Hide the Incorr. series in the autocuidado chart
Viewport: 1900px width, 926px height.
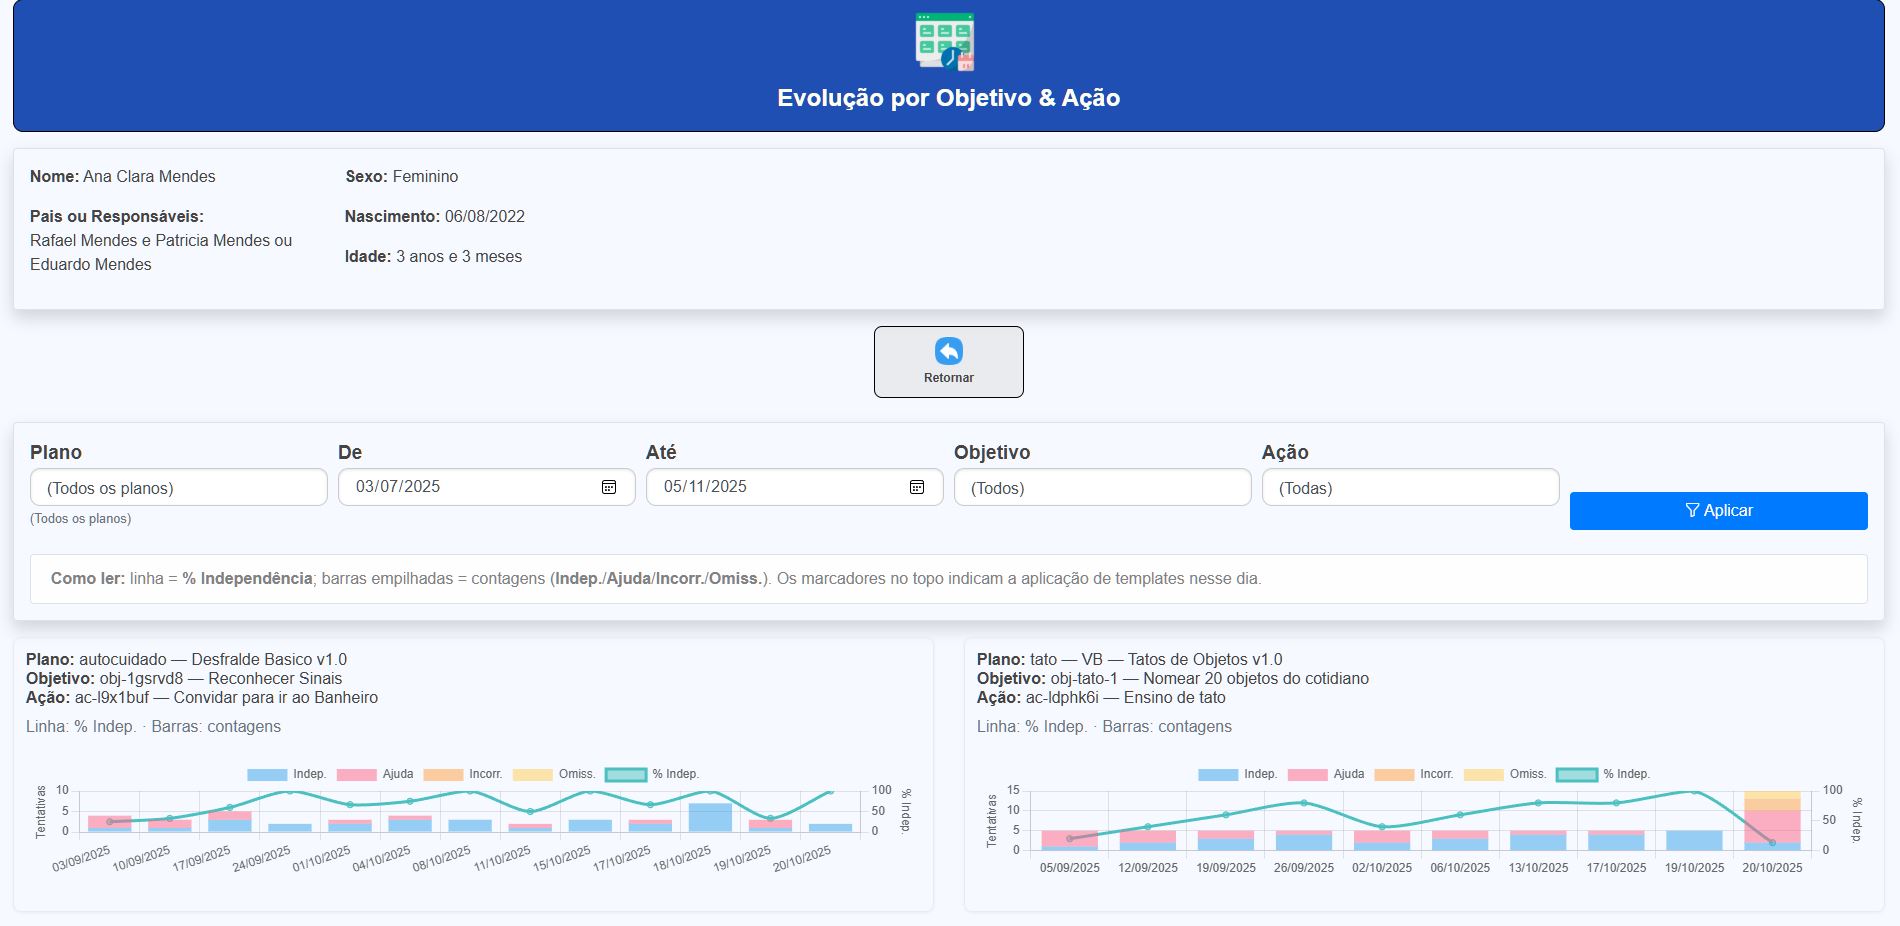pos(463,774)
